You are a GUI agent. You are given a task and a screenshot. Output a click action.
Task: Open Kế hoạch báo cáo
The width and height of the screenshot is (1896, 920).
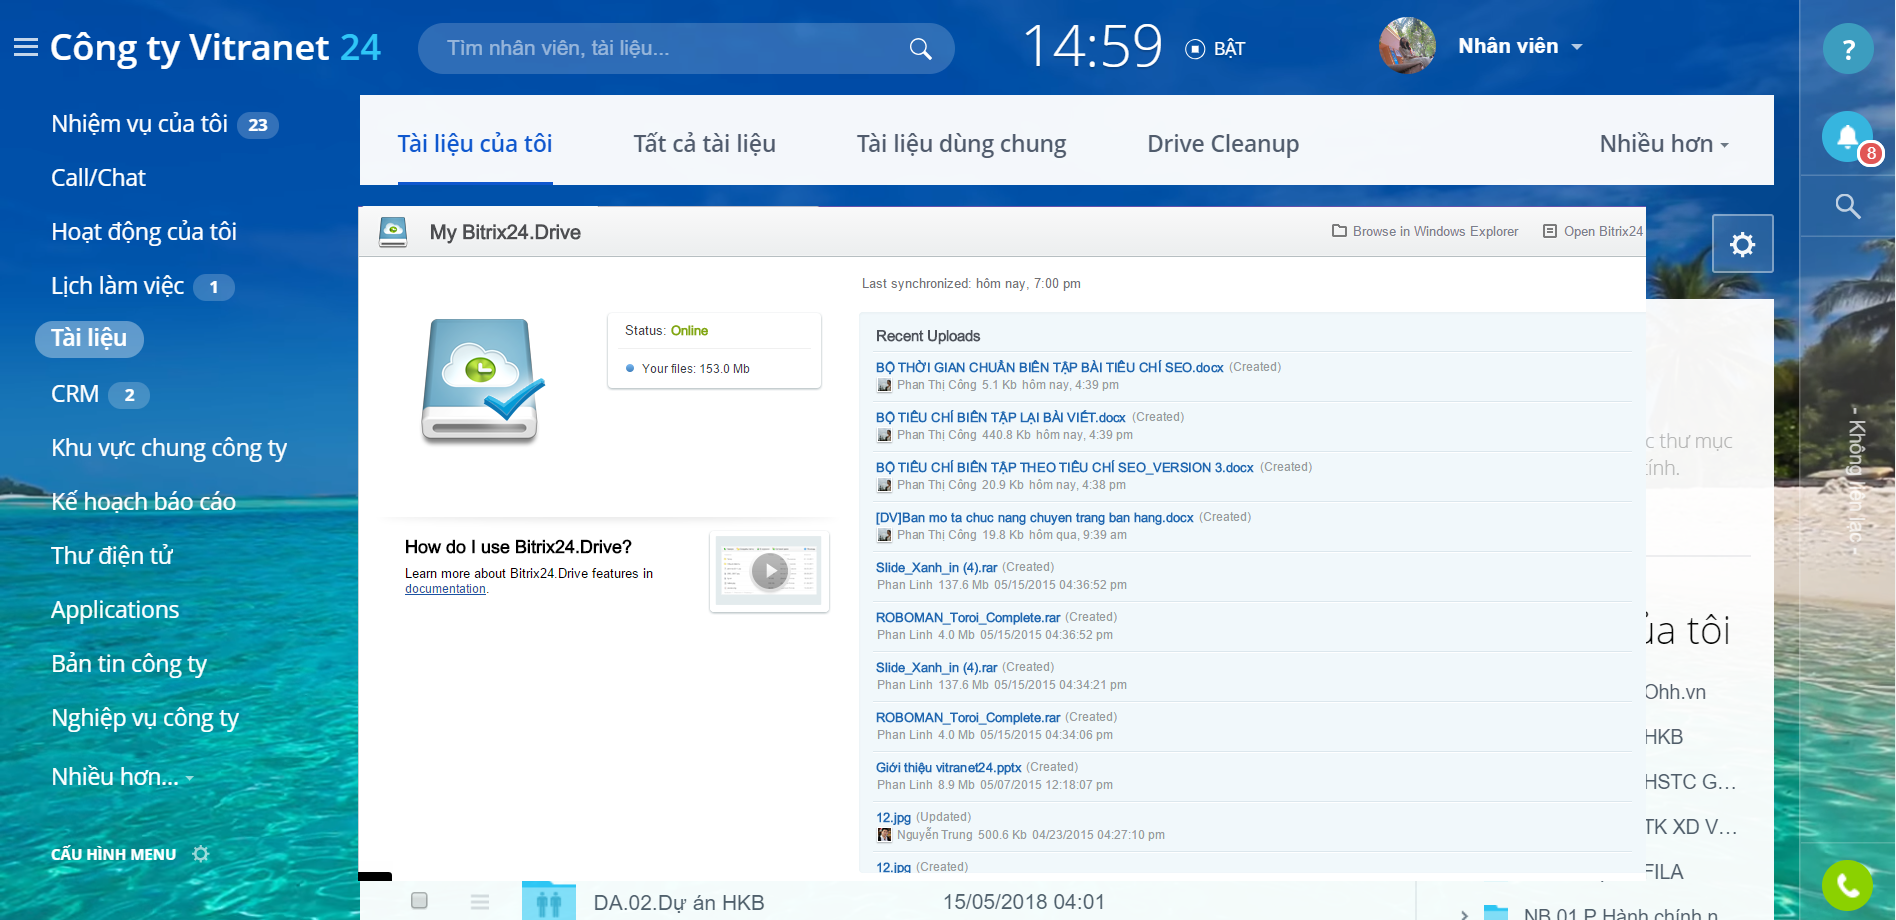pos(143,502)
